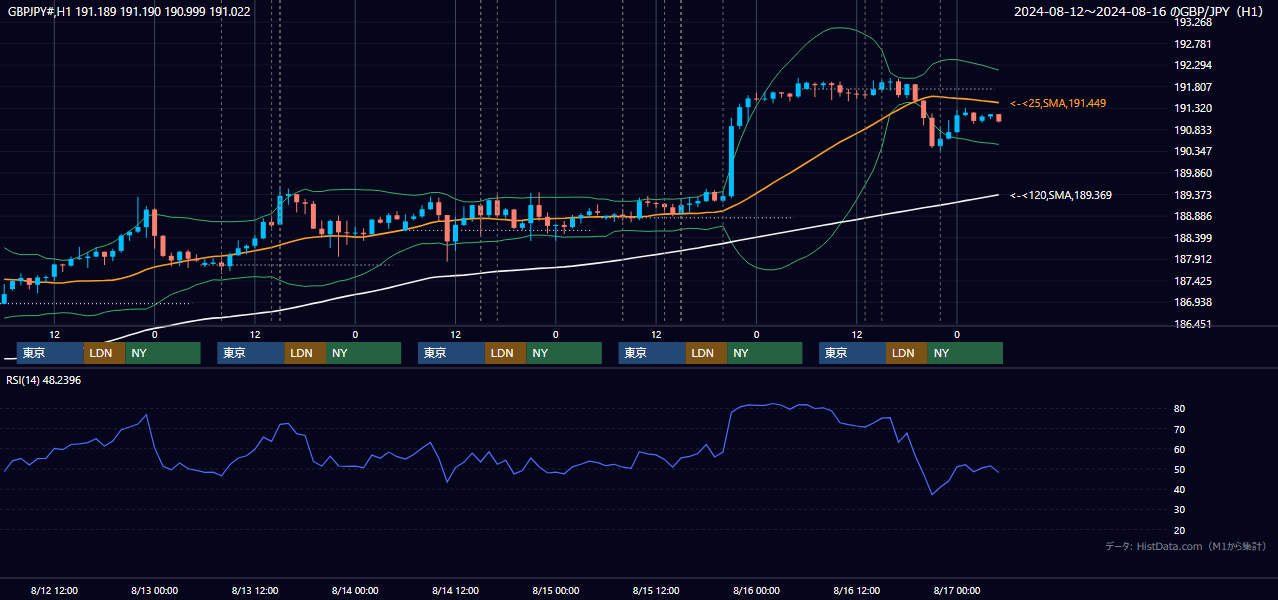Select the LDN session box for 8/13
The height and width of the screenshot is (600, 1278).
(305, 353)
